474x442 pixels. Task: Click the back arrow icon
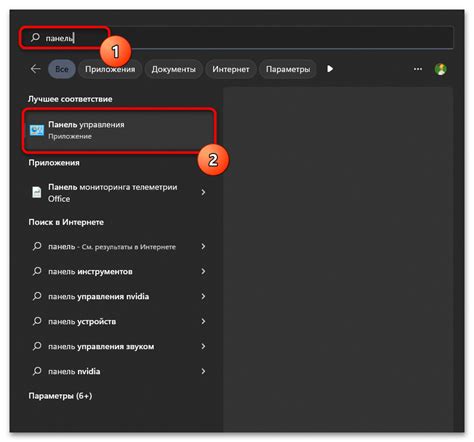click(x=35, y=69)
